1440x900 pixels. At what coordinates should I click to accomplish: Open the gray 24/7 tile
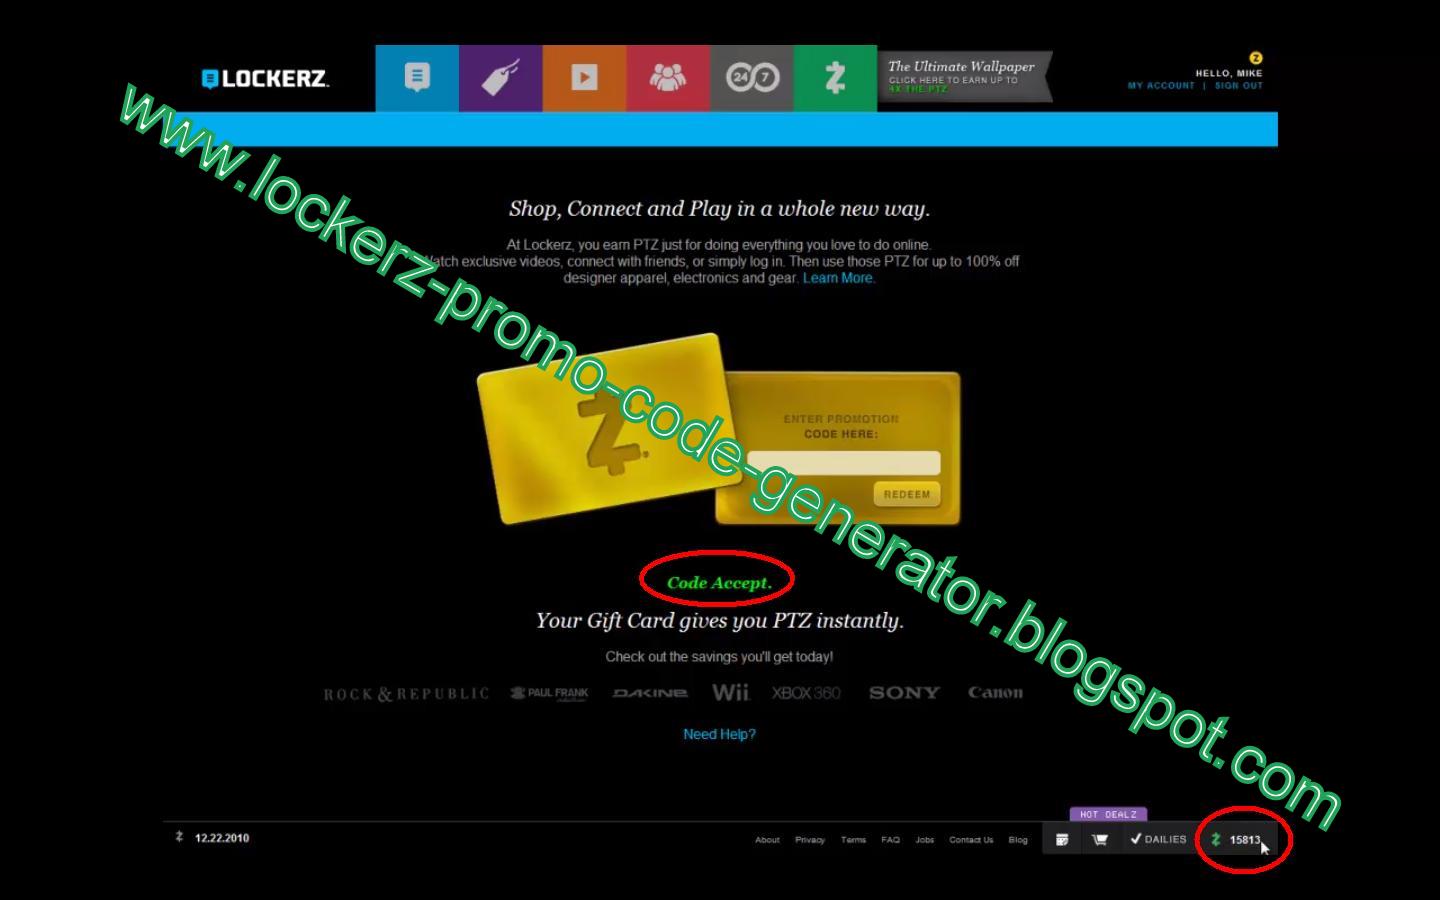752,78
